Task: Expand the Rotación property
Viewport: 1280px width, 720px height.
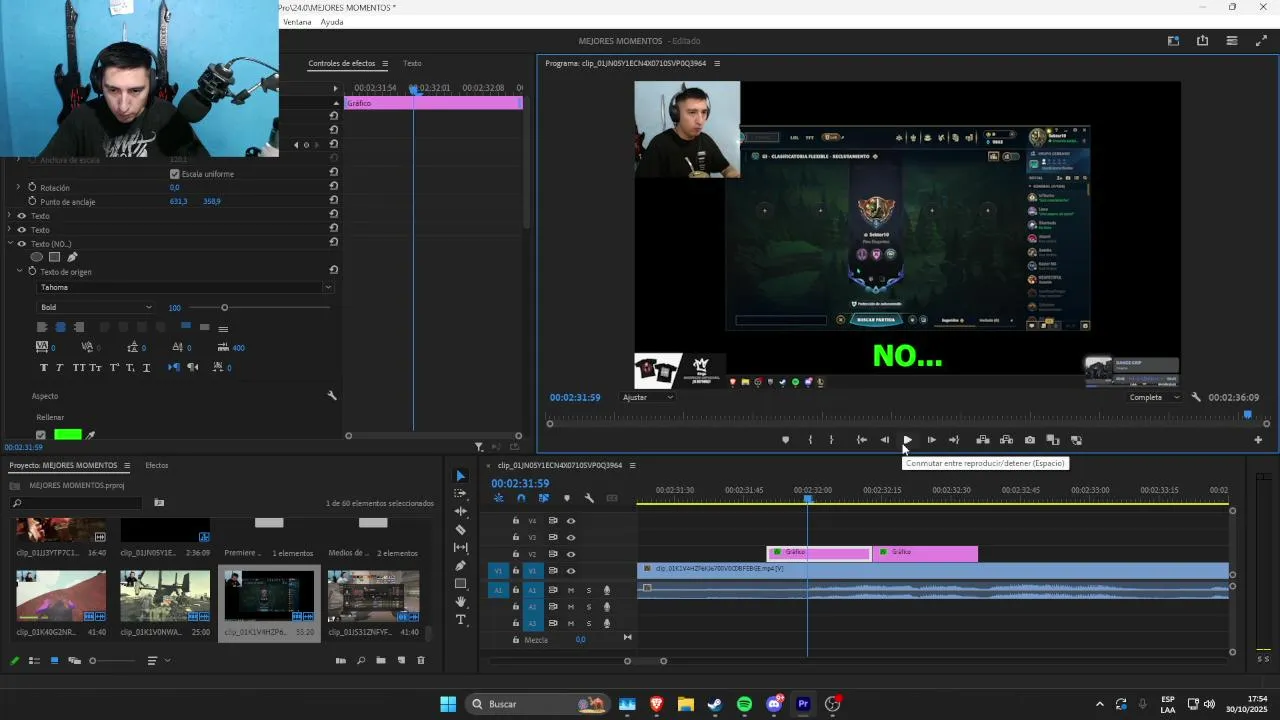Action: click(x=18, y=187)
